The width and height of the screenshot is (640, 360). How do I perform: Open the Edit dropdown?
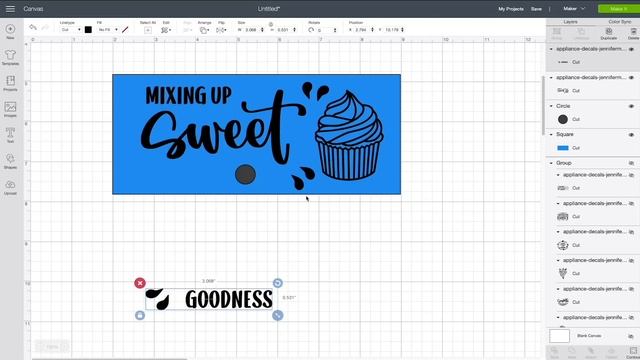pyautogui.click(x=166, y=30)
